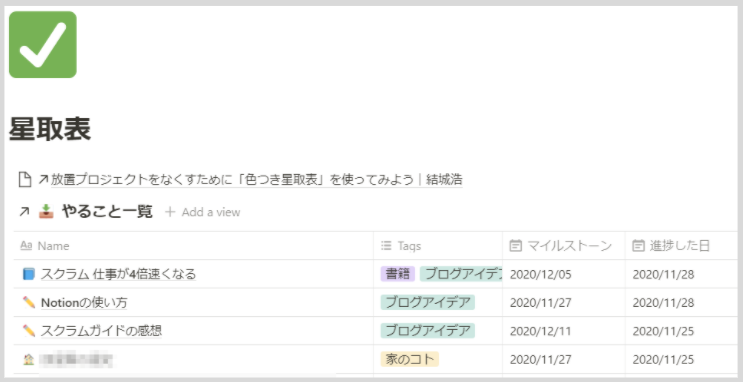Open the 放置プロジェクトをなくすために link

click(256, 180)
